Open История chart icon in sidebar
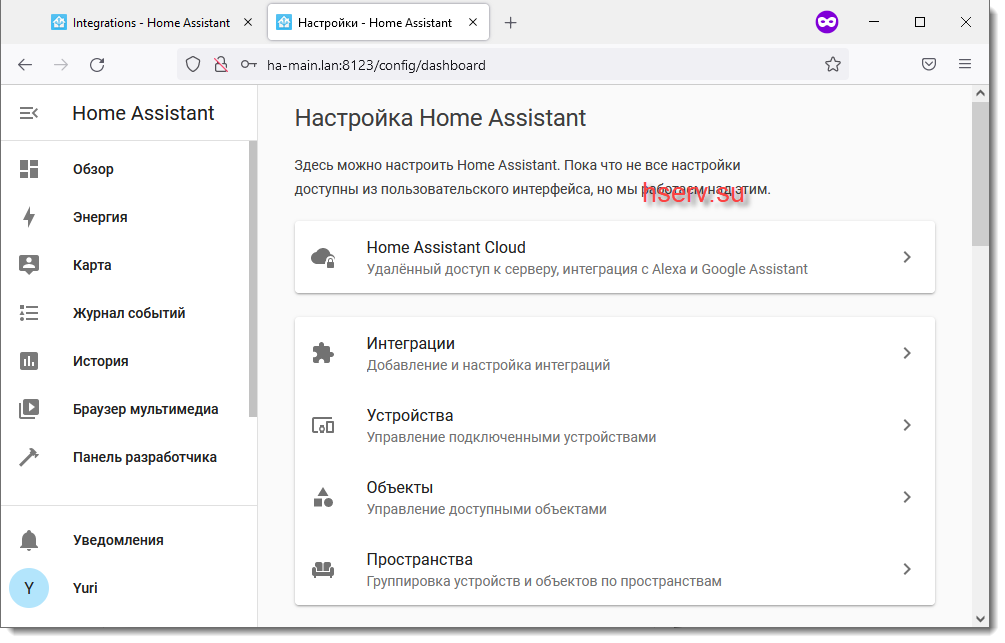The width and height of the screenshot is (1005, 643). point(29,361)
